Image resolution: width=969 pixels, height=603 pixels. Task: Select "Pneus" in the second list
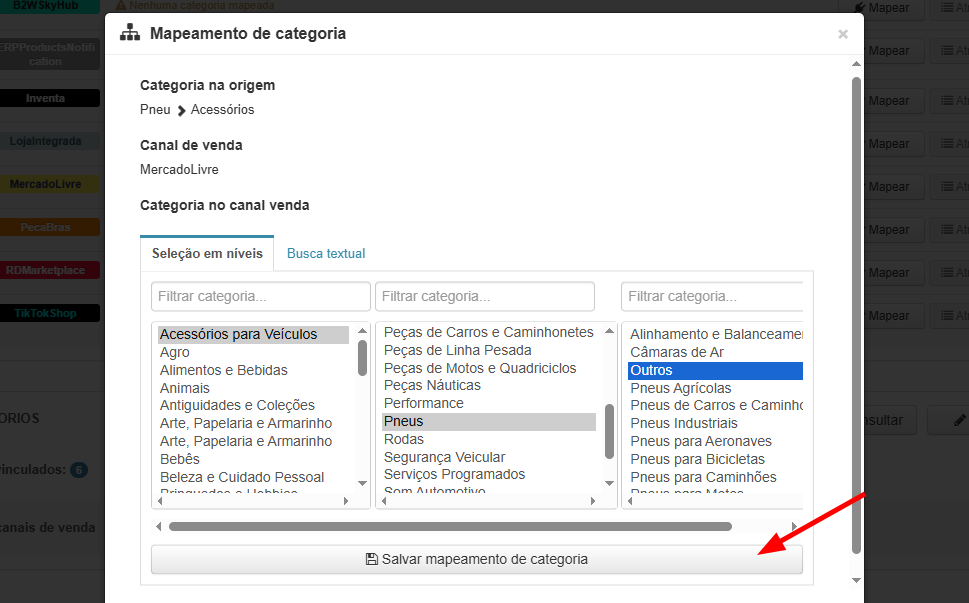point(489,421)
